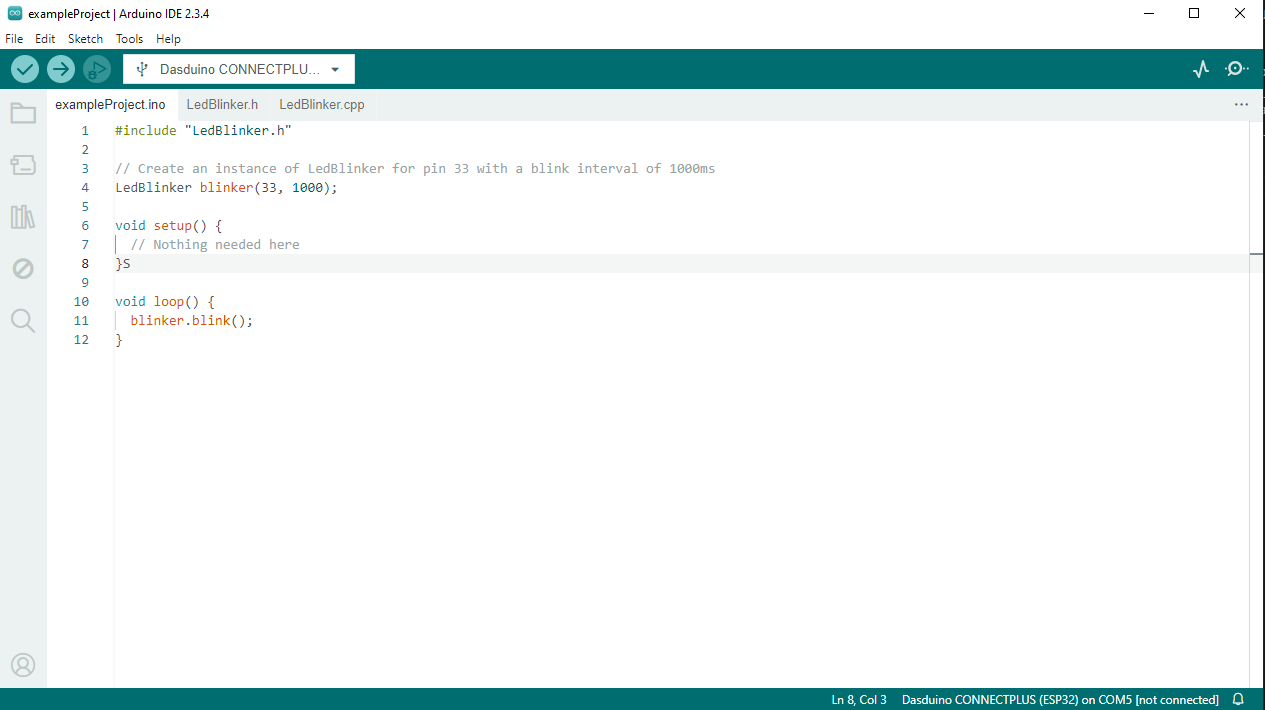Open the Serial Monitor icon
Screen dimensions: 1265x710
coord(1237,69)
